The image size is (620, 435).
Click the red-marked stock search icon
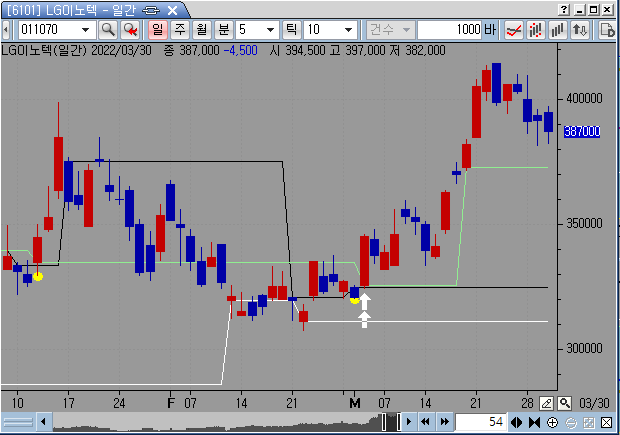click(129, 29)
